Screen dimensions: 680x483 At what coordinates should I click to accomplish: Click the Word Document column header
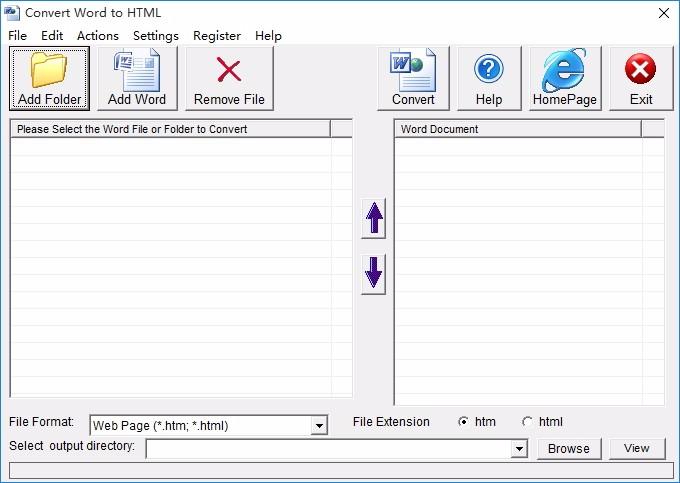(x=518, y=129)
